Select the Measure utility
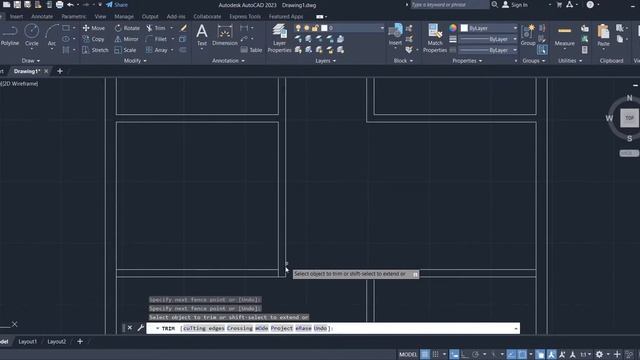Viewport: 640px width, 360px height. (x=564, y=36)
